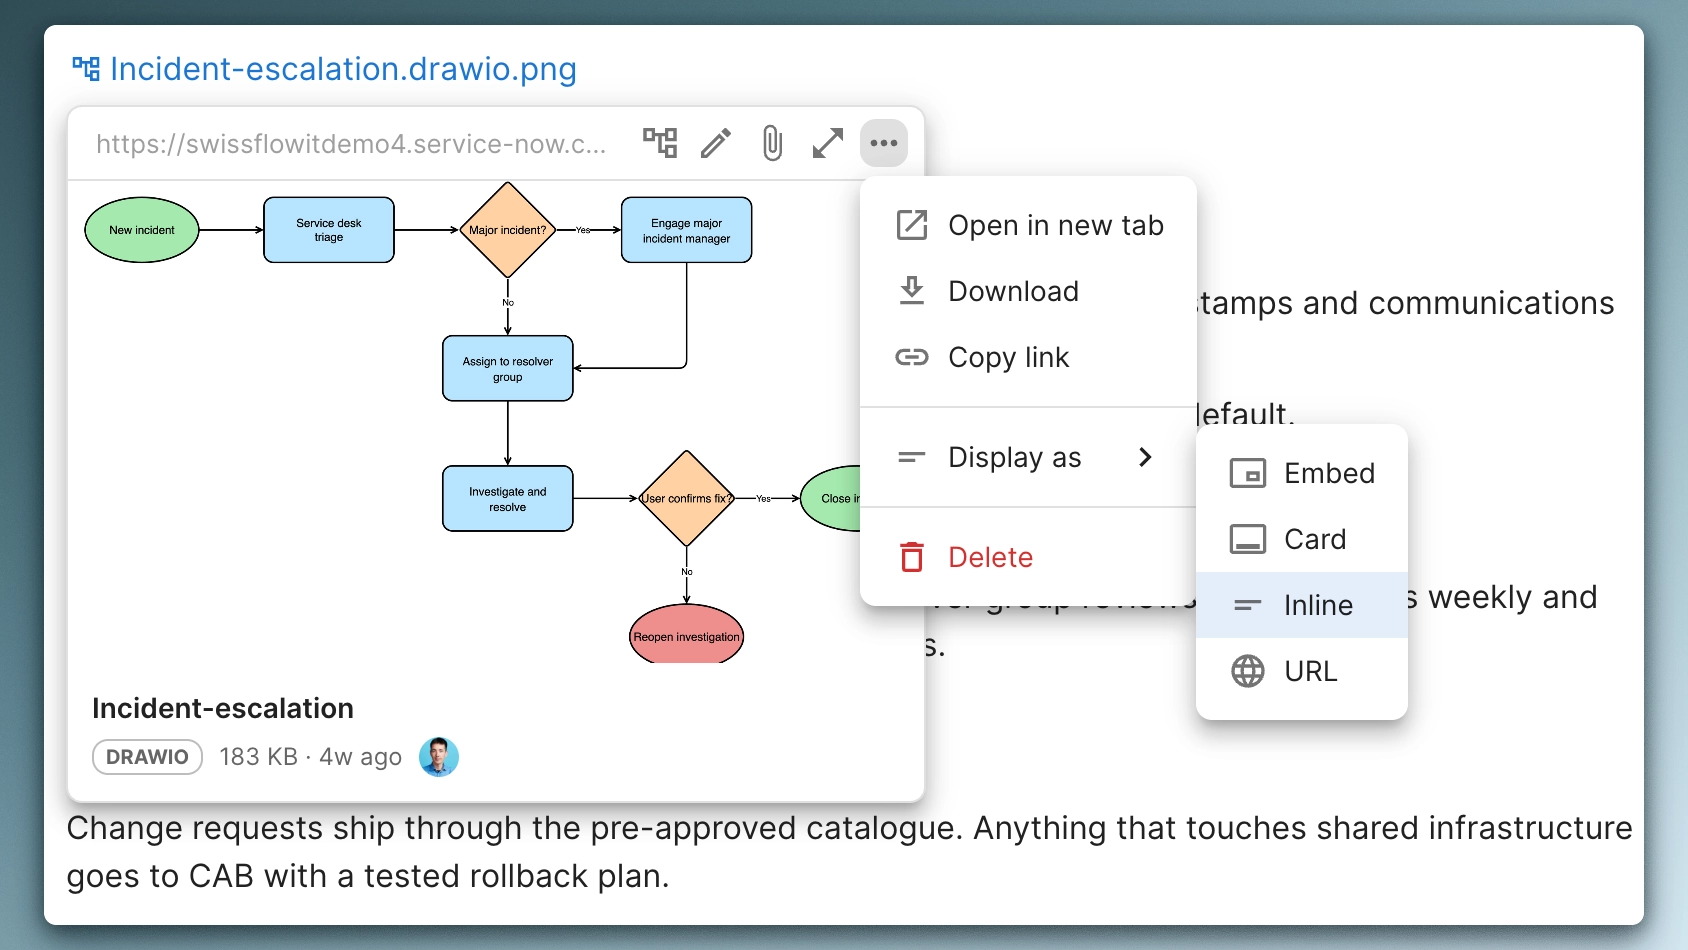Screen dimensions: 1688x950
Task: Expand the diagram with the fullscreen arrows icon
Action: [828, 143]
